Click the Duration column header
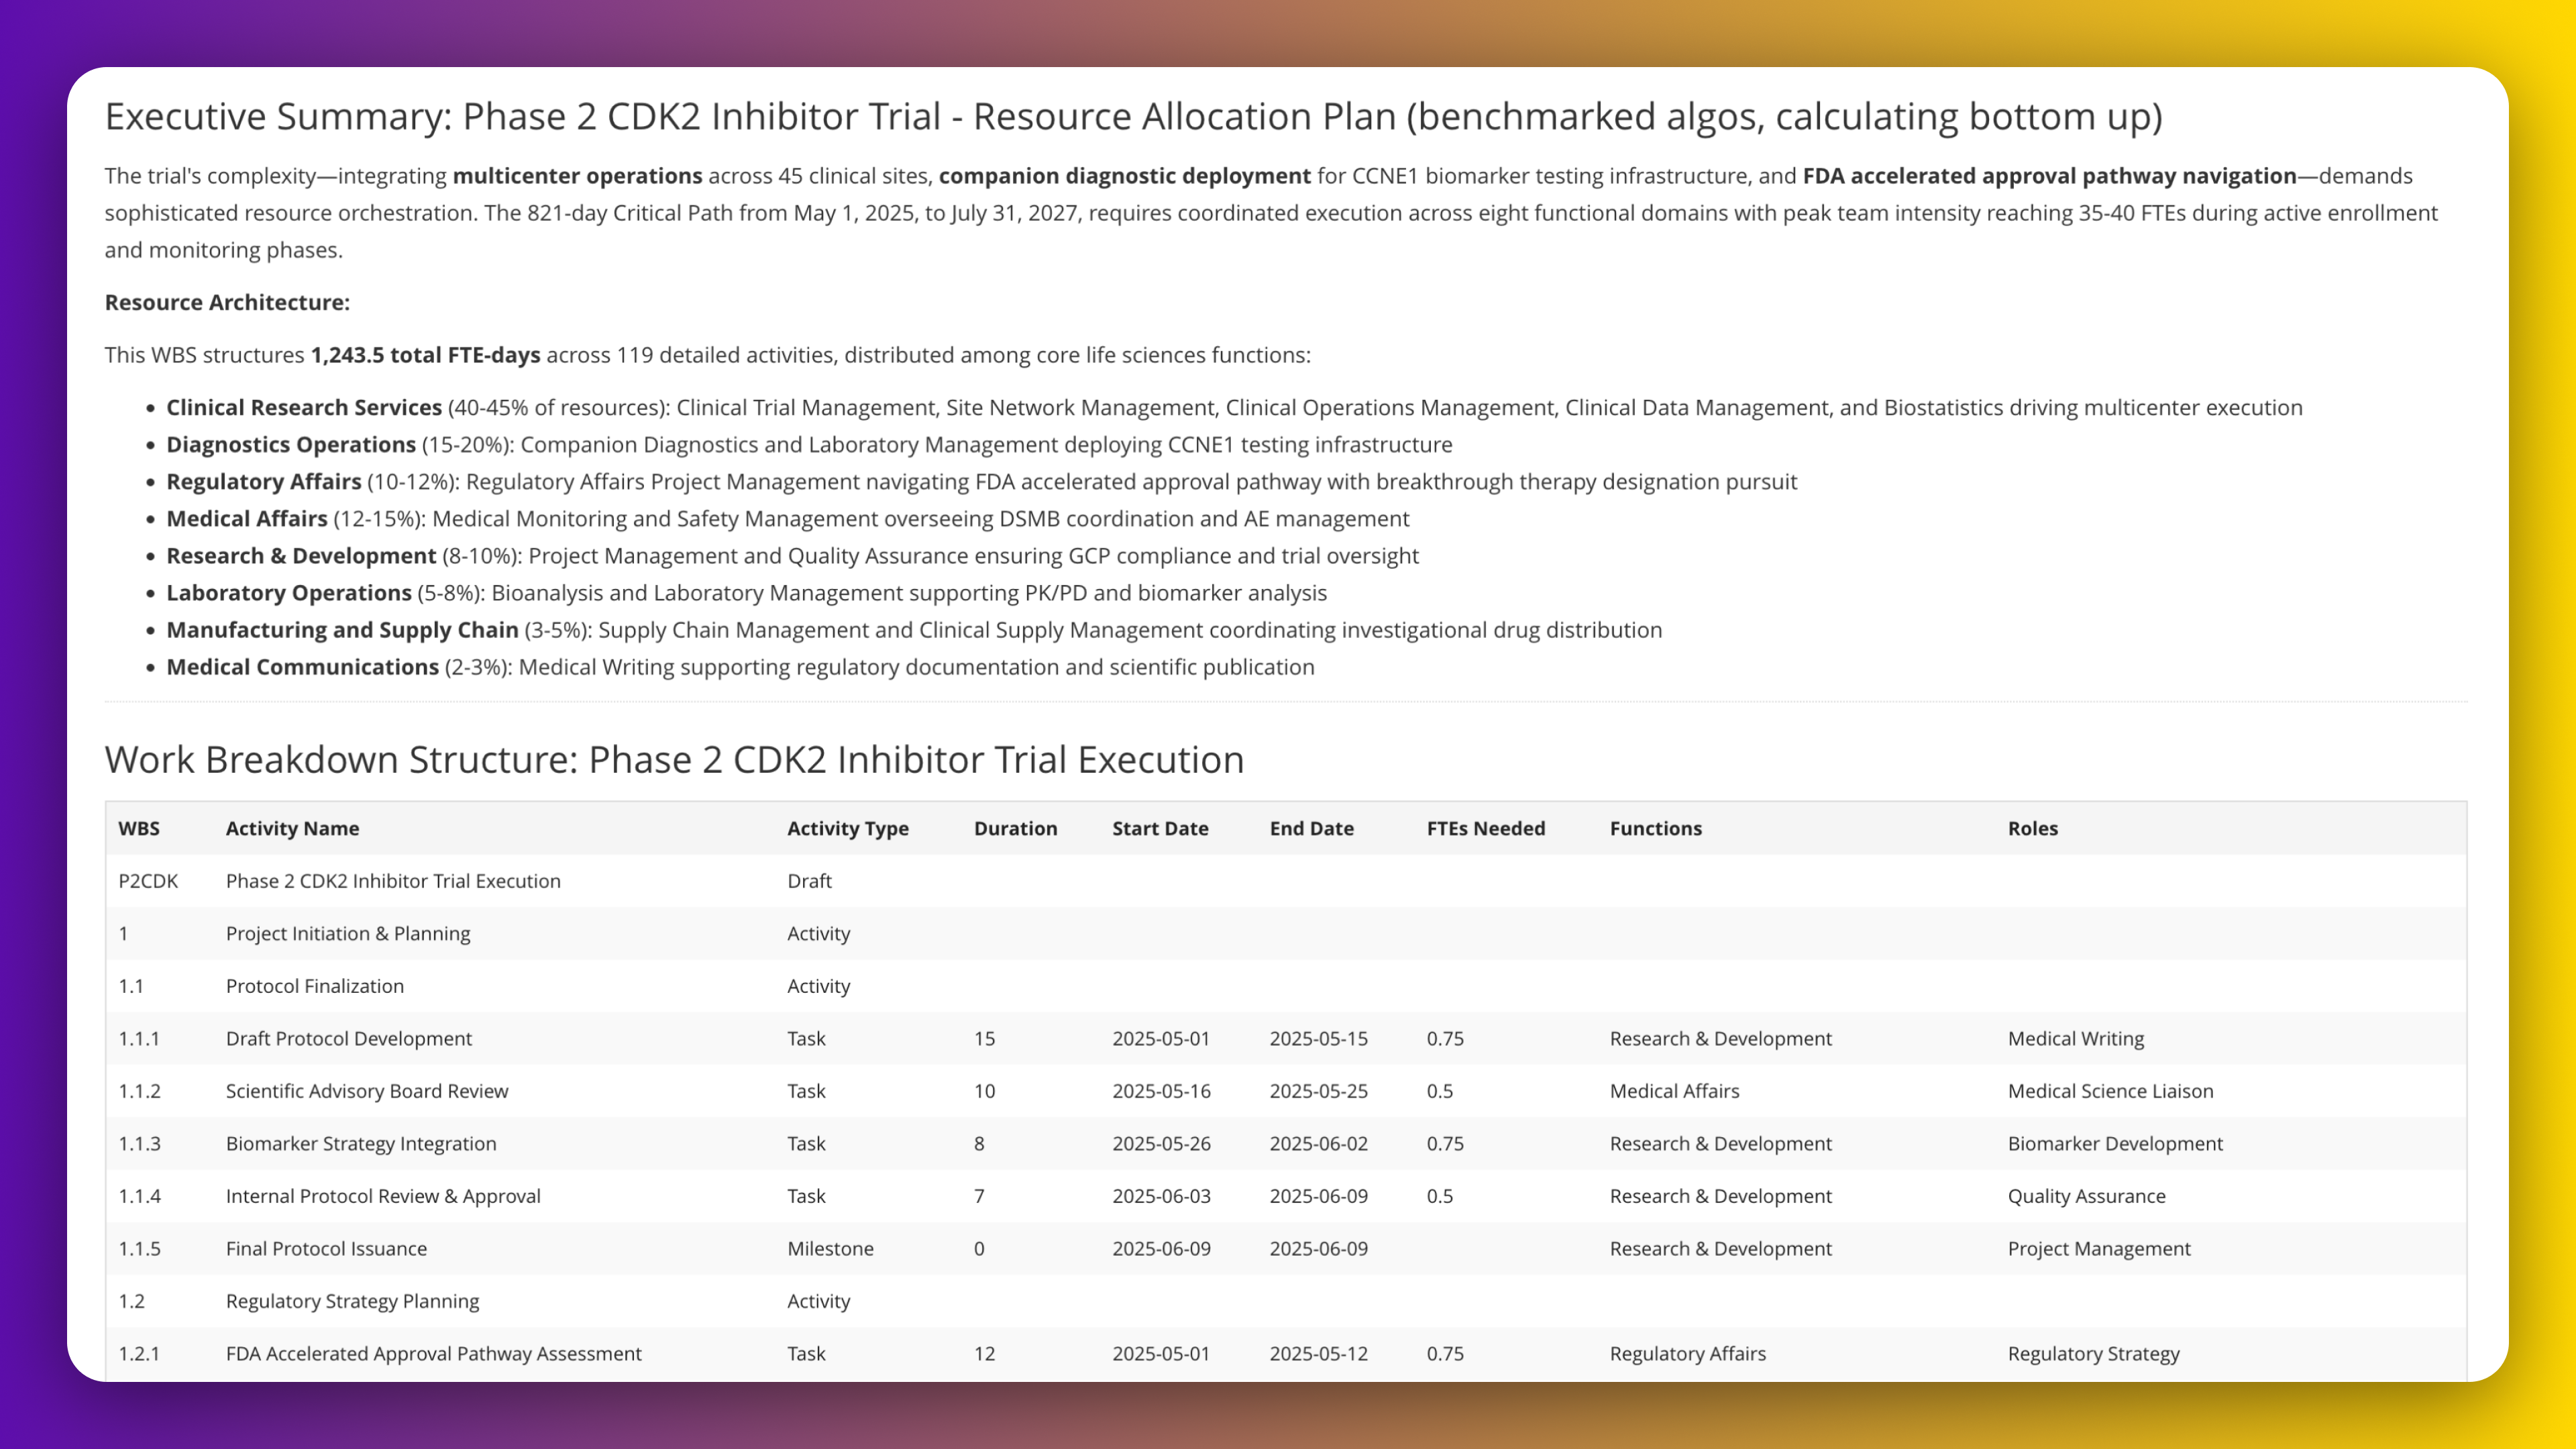Viewport: 2576px width, 1449px height. click(x=1015, y=828)
